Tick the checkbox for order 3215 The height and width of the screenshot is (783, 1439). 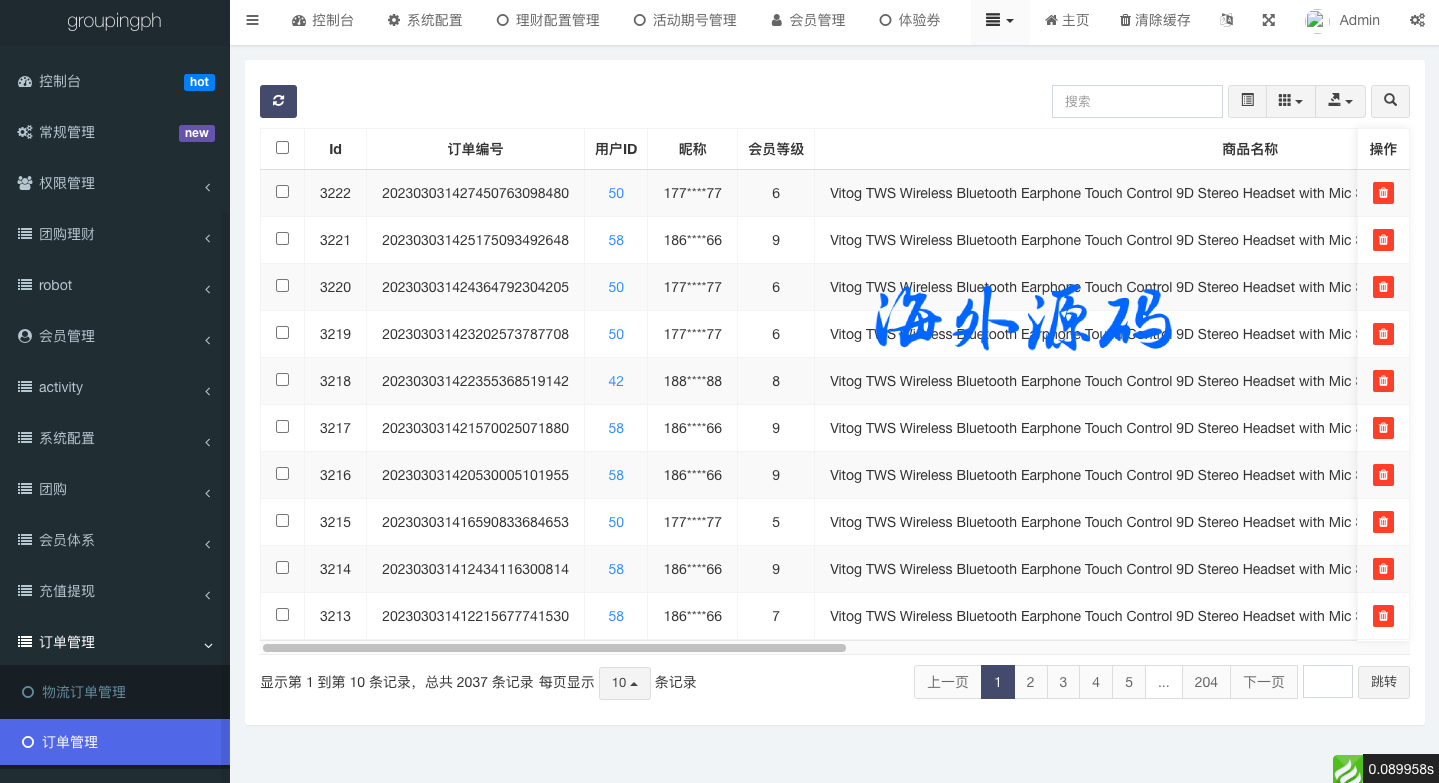282,521
